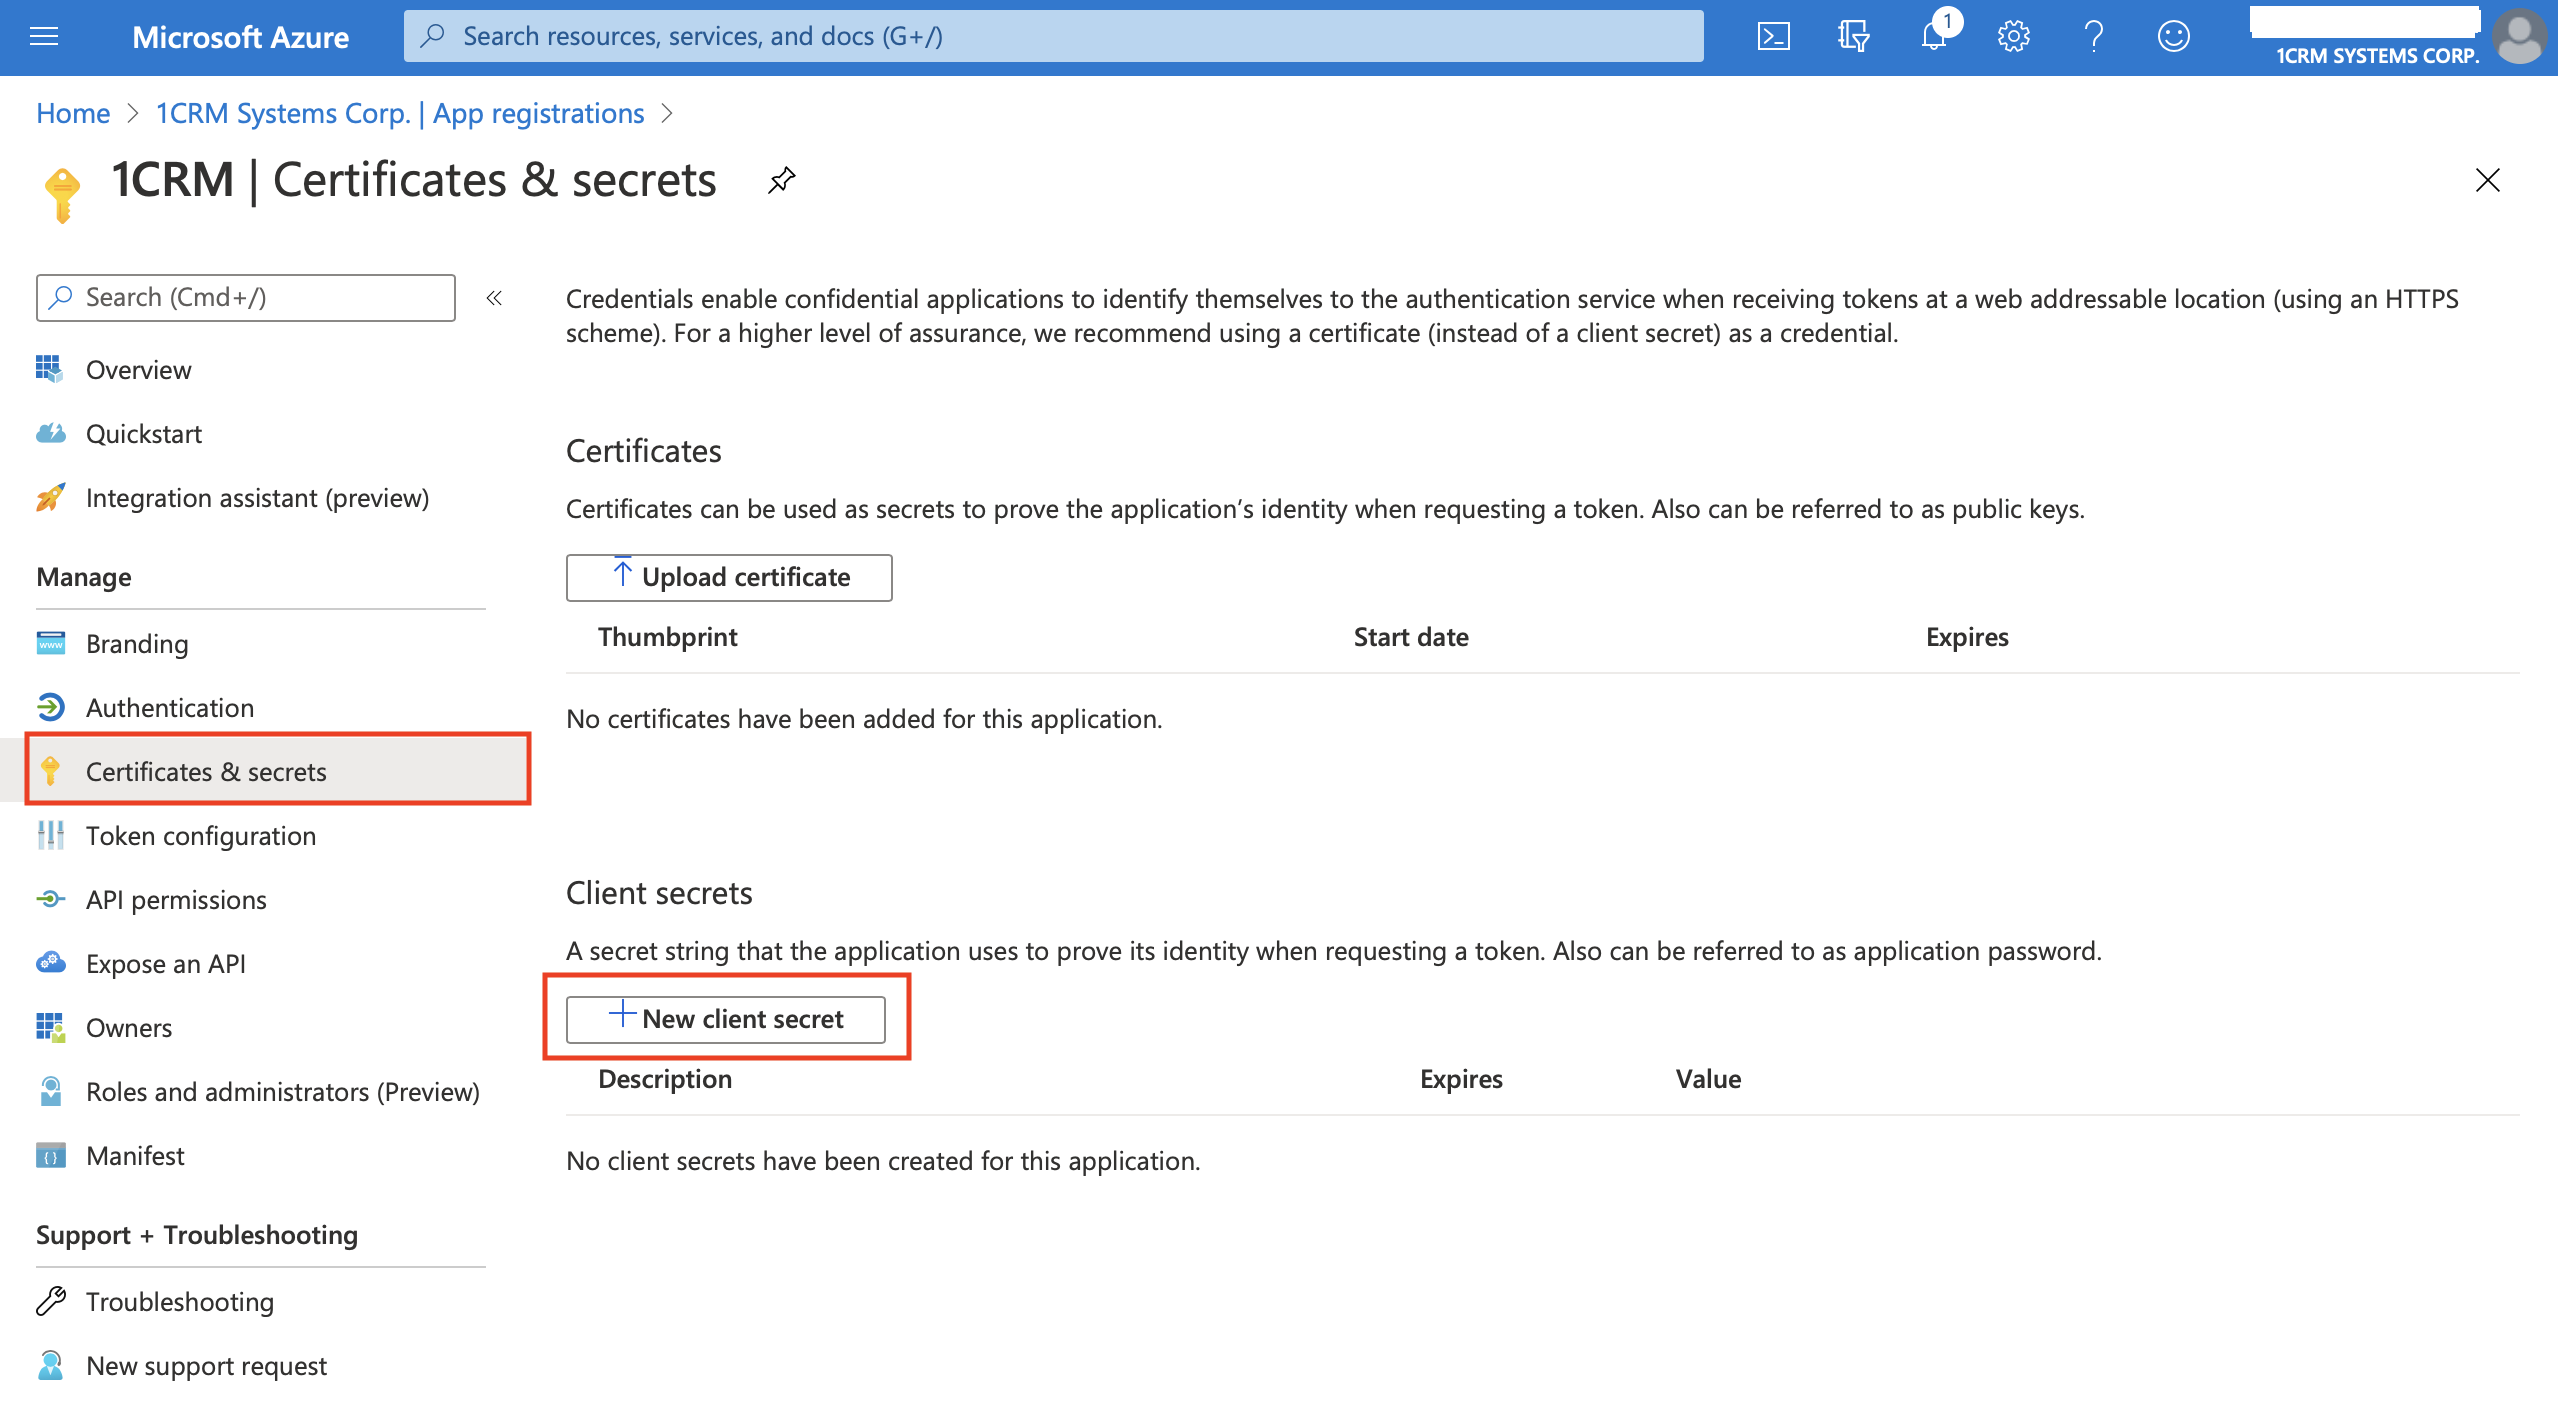Viewport: 2558px width, 1402px height.
Task: Focus the global resource search box
Action: (1053, 36)
